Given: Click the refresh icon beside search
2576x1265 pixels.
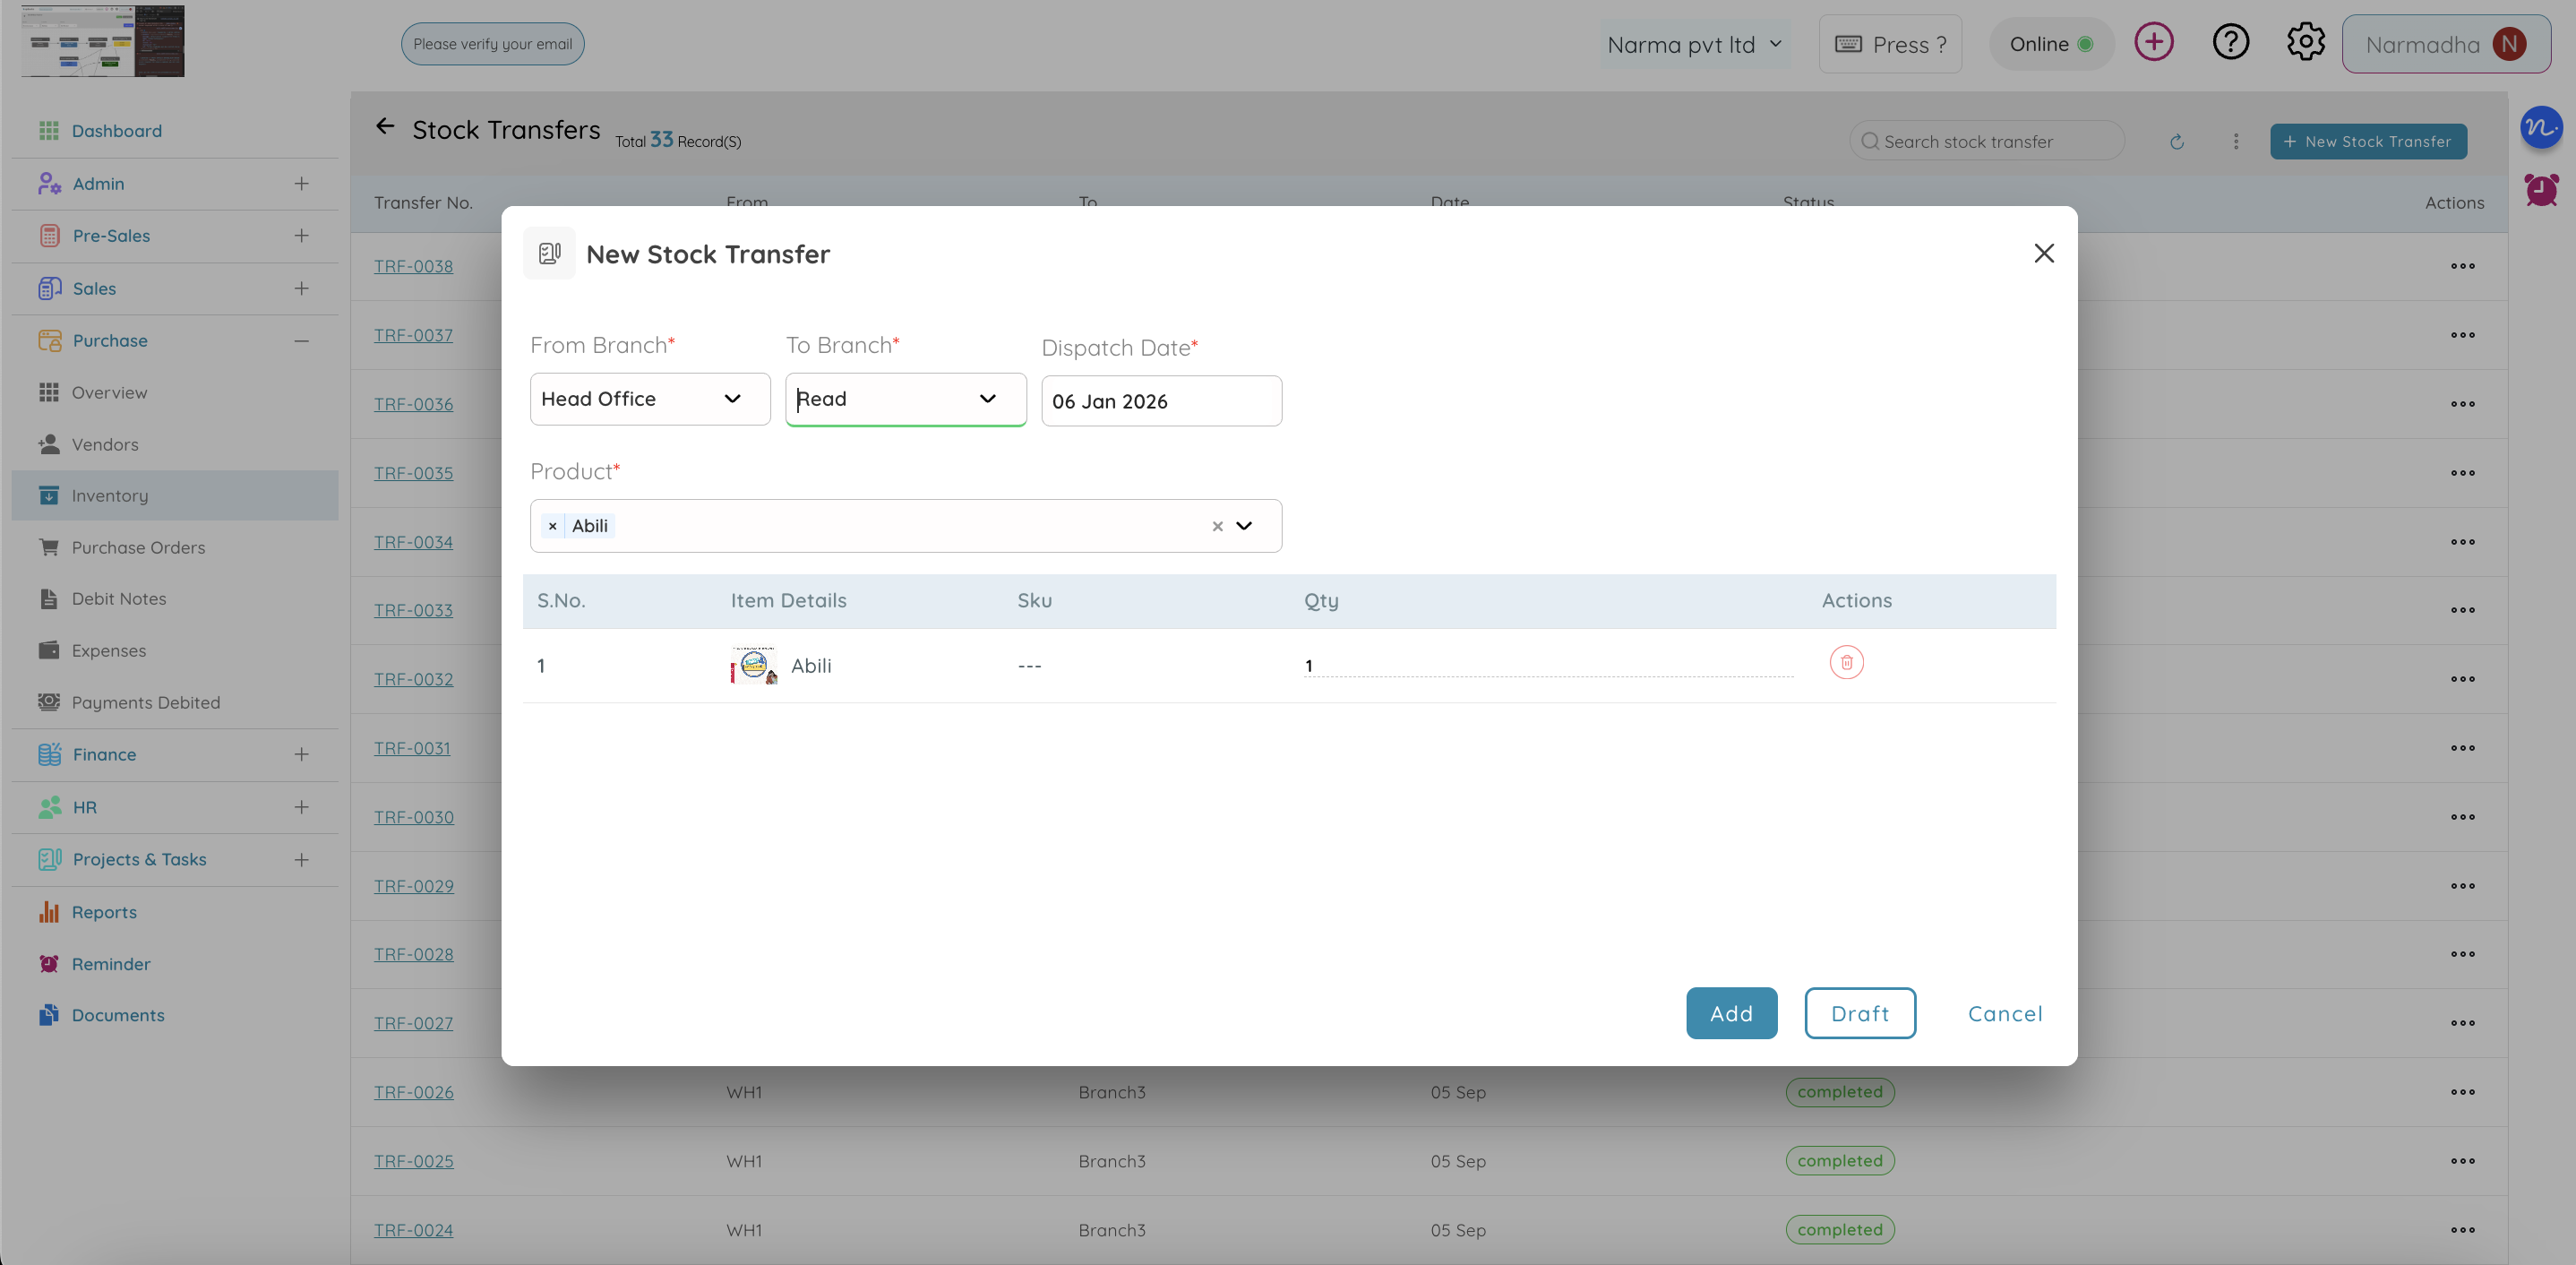Looking at the screenshot, I should click(2176, 142).
